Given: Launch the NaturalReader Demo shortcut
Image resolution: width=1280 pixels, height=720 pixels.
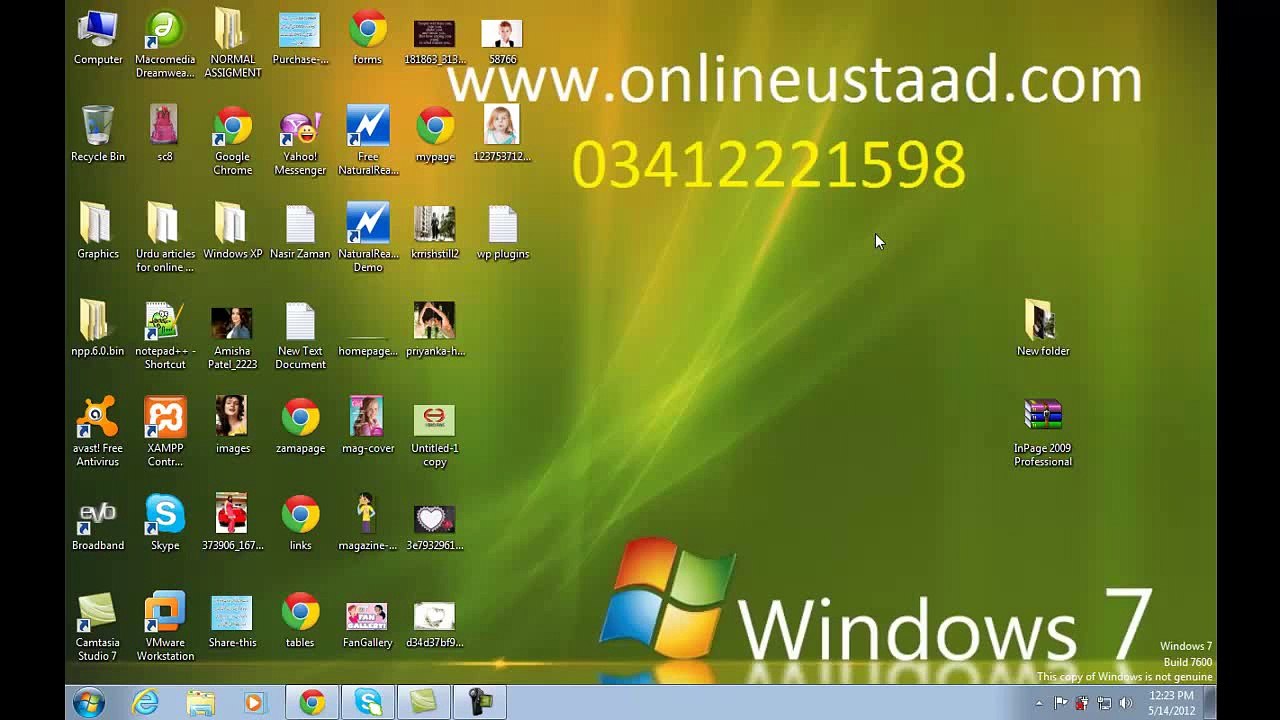Looking at the screenshot, I should (x=368, y=238).
